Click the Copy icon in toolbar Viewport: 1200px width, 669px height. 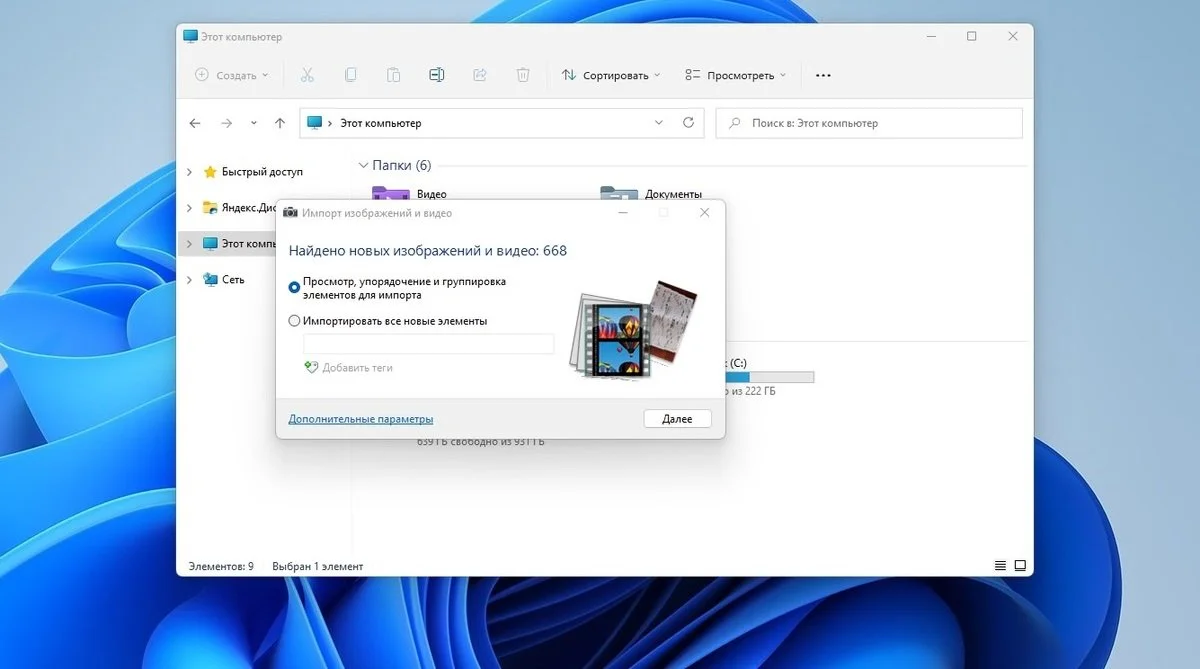click(x=350, y=75)
